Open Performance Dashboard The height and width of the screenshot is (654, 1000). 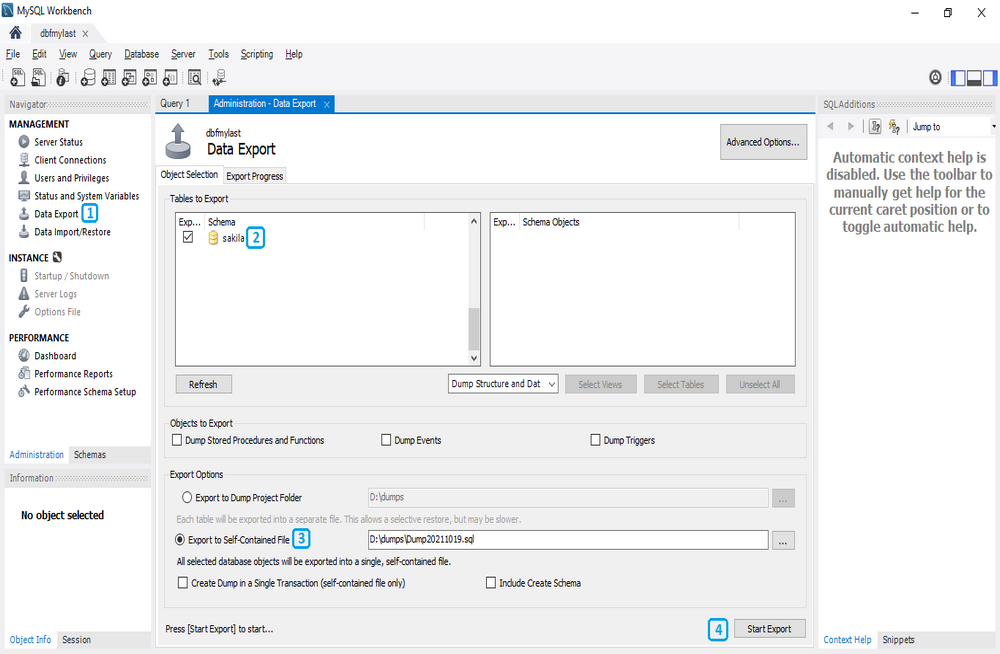[55, 355]
